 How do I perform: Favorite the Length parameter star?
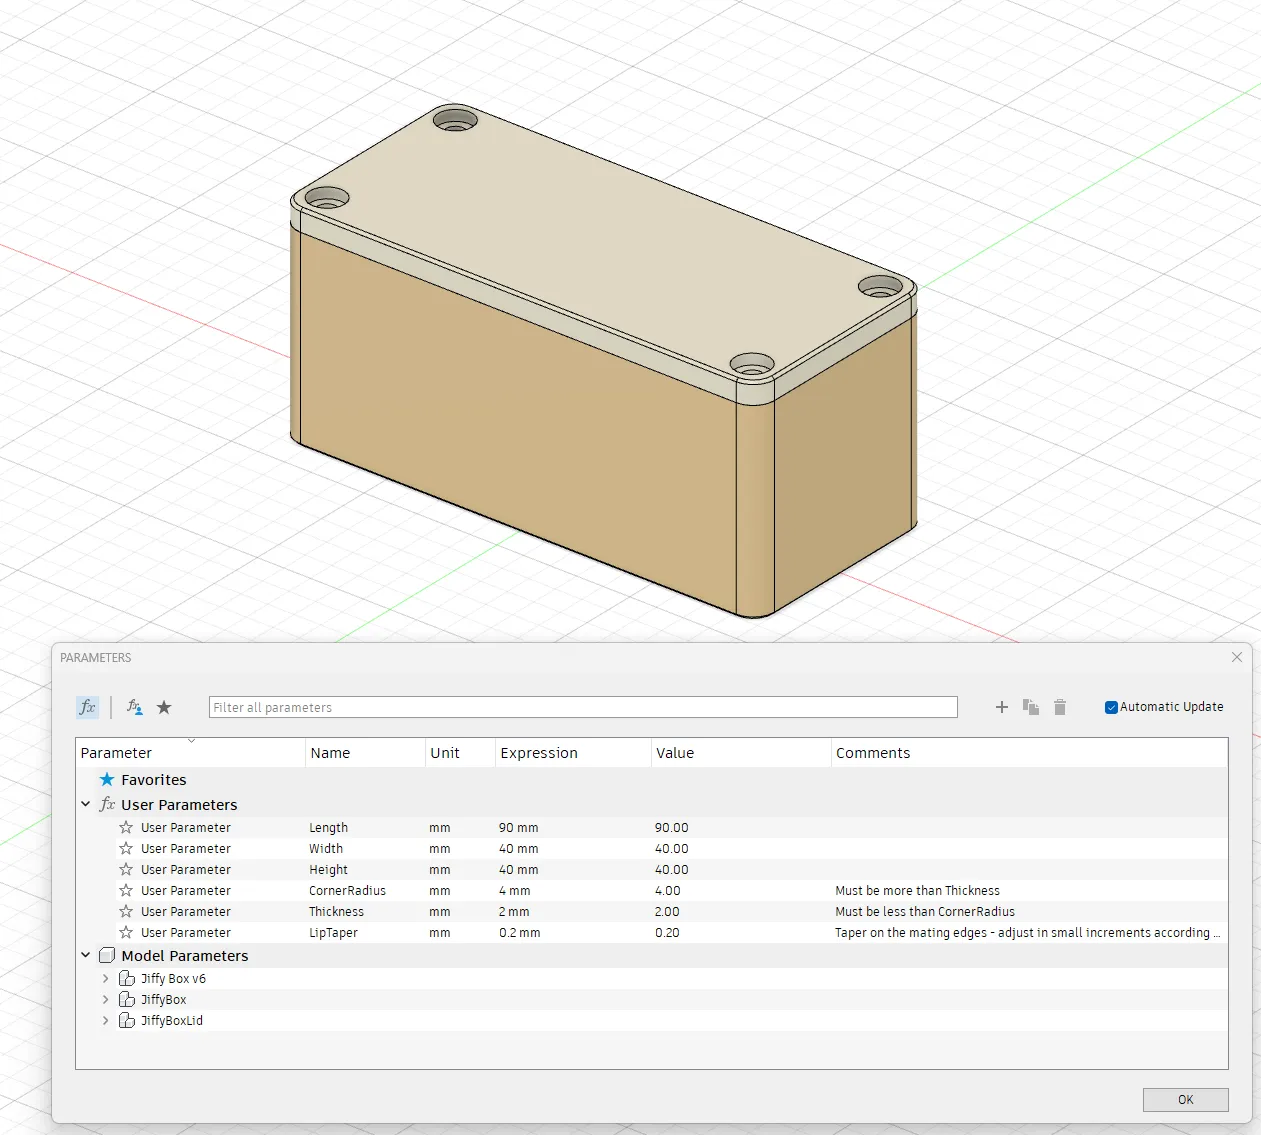pos(126,828)
